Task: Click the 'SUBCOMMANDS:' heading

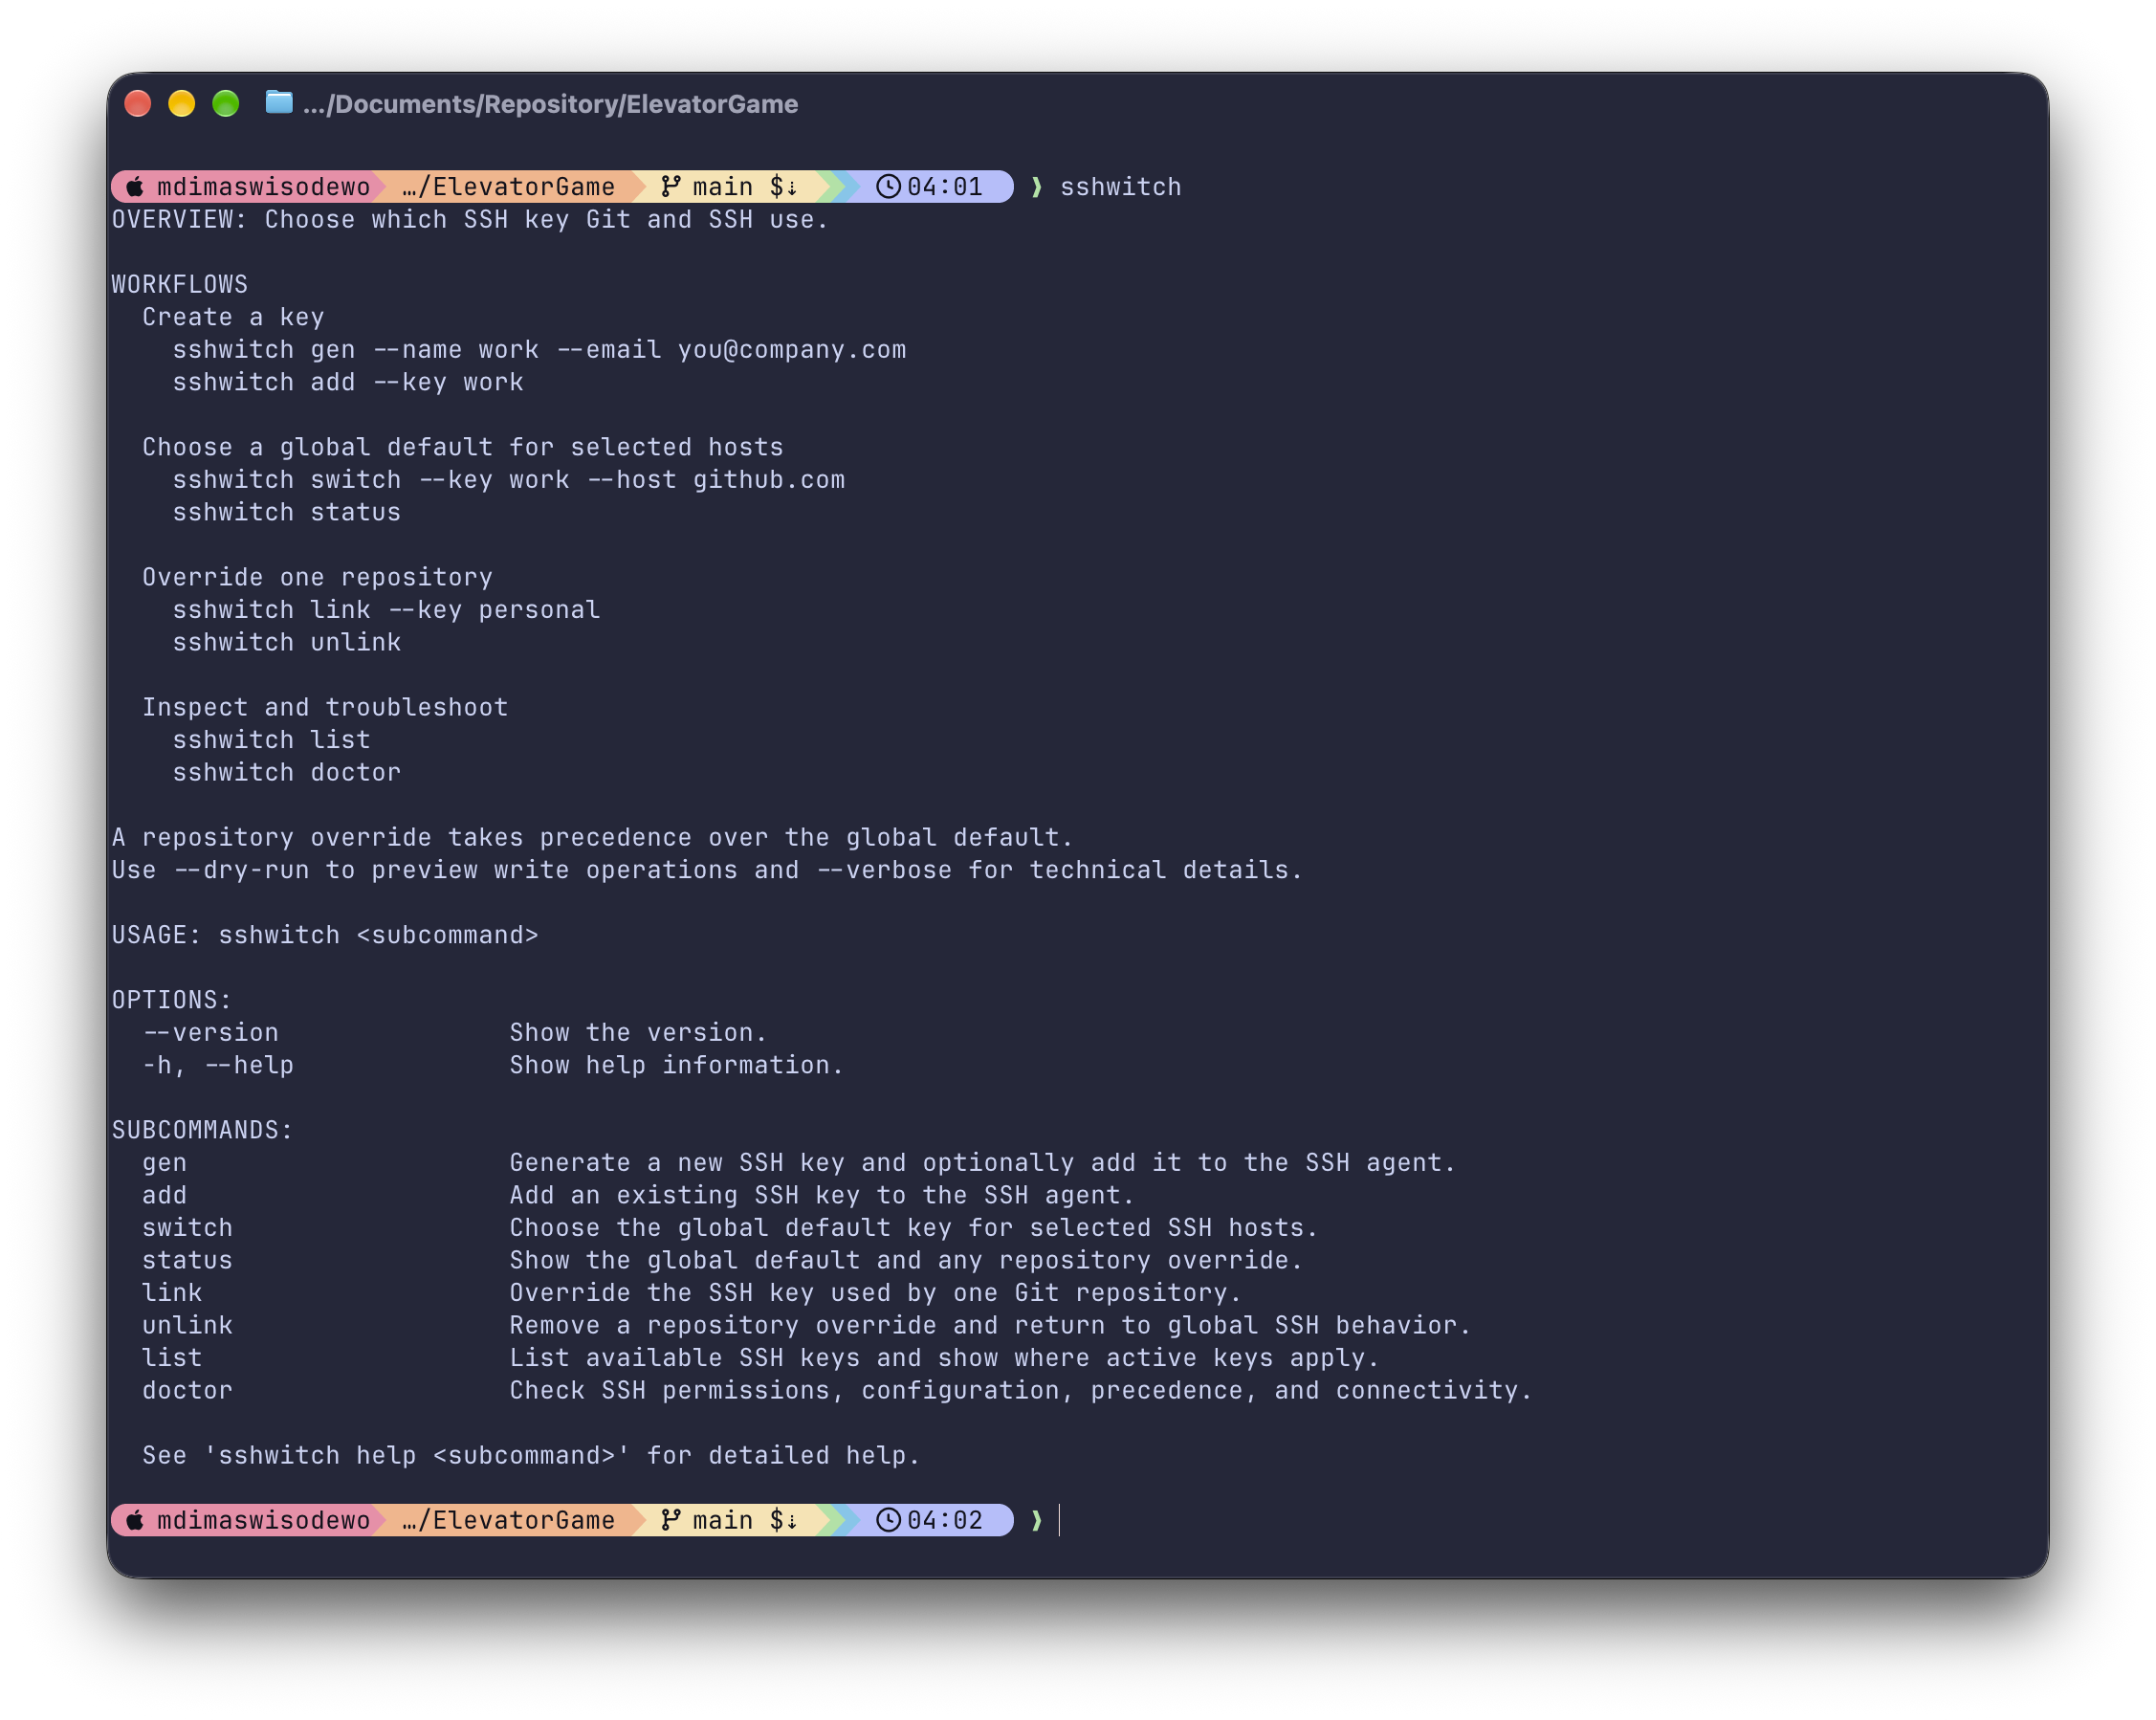Action: [x=203, y=1130]
